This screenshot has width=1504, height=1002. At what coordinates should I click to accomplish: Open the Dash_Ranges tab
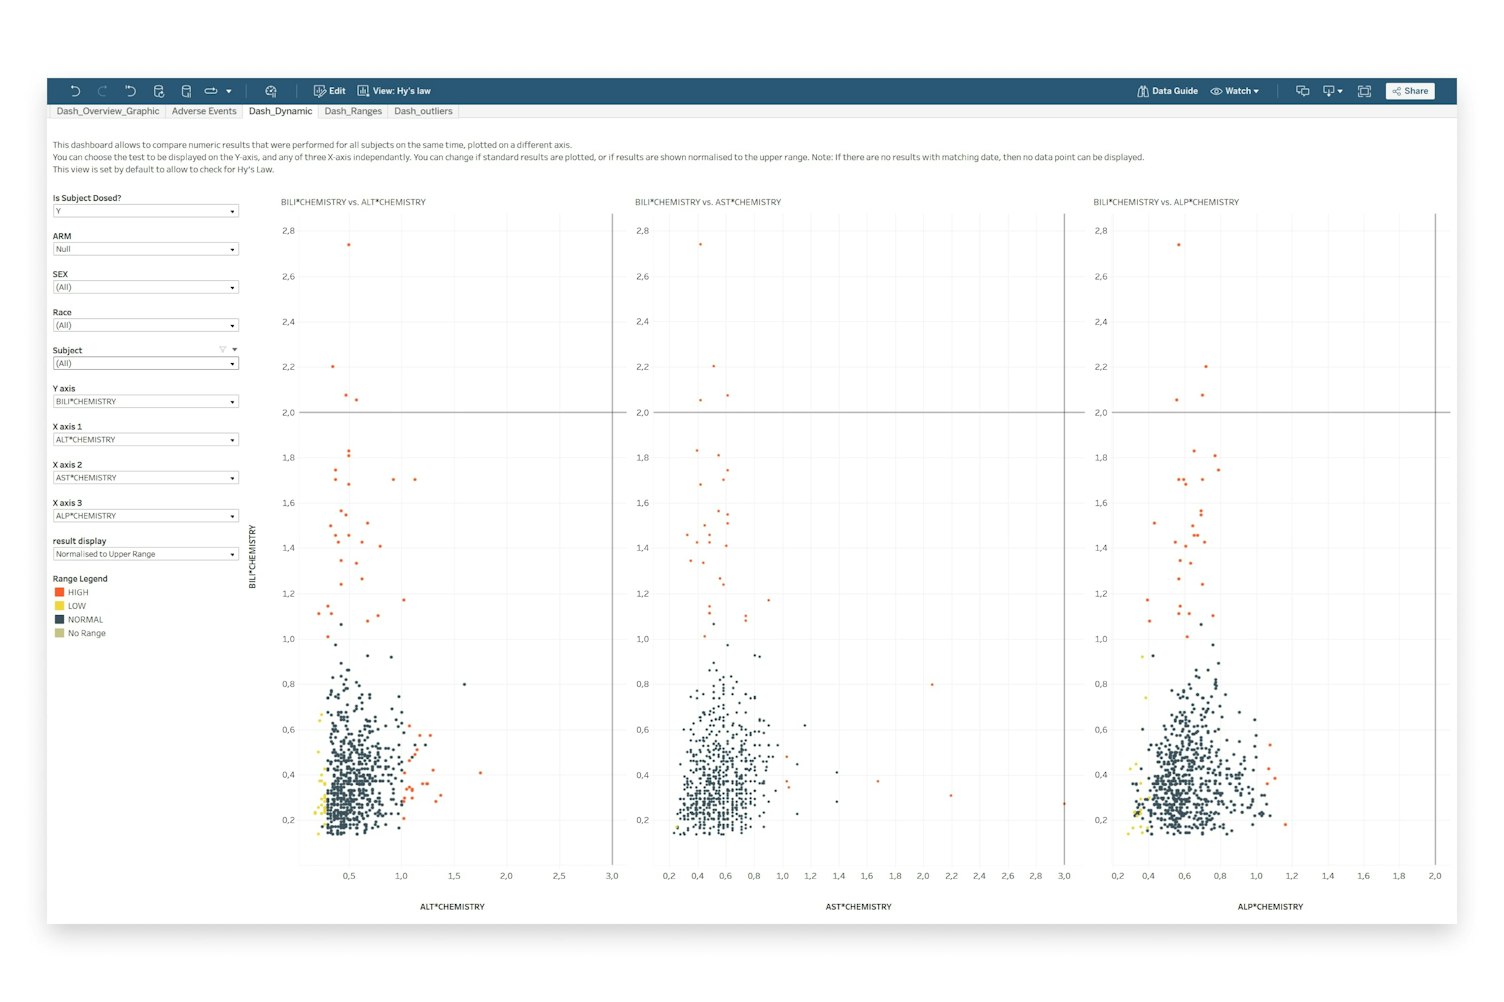(353, 111)
